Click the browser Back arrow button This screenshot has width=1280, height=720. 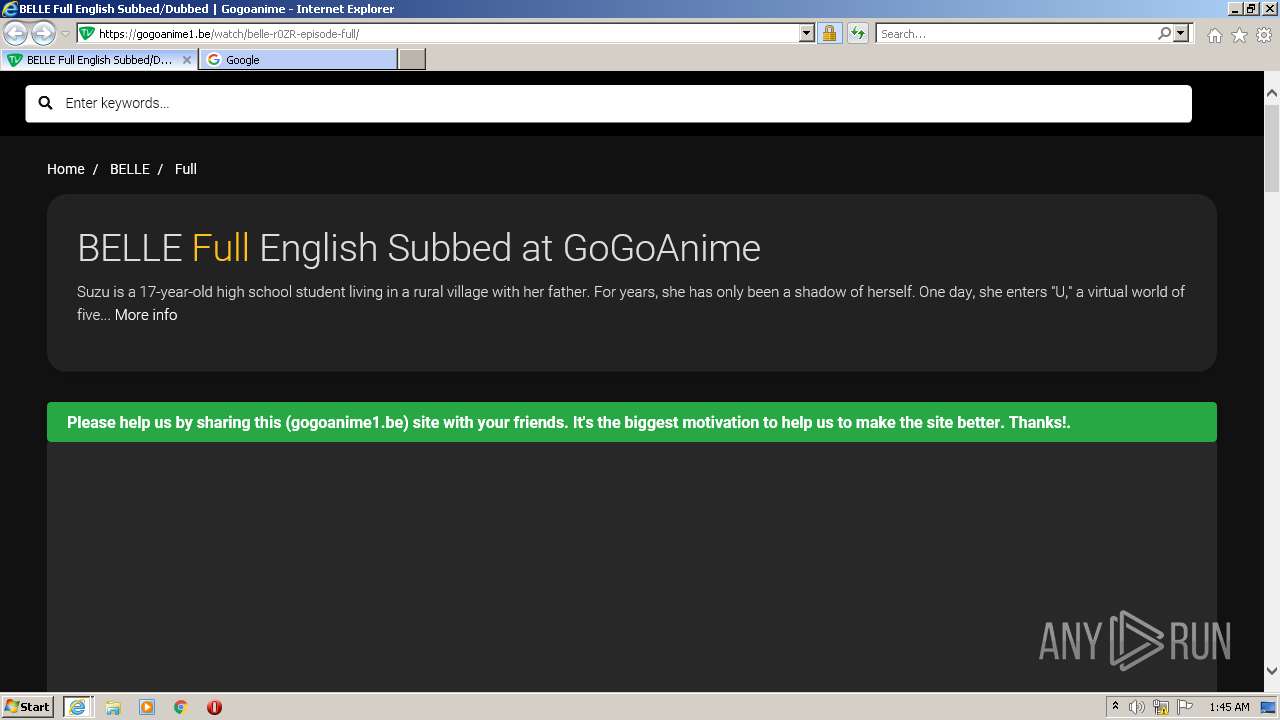(15, 33)
